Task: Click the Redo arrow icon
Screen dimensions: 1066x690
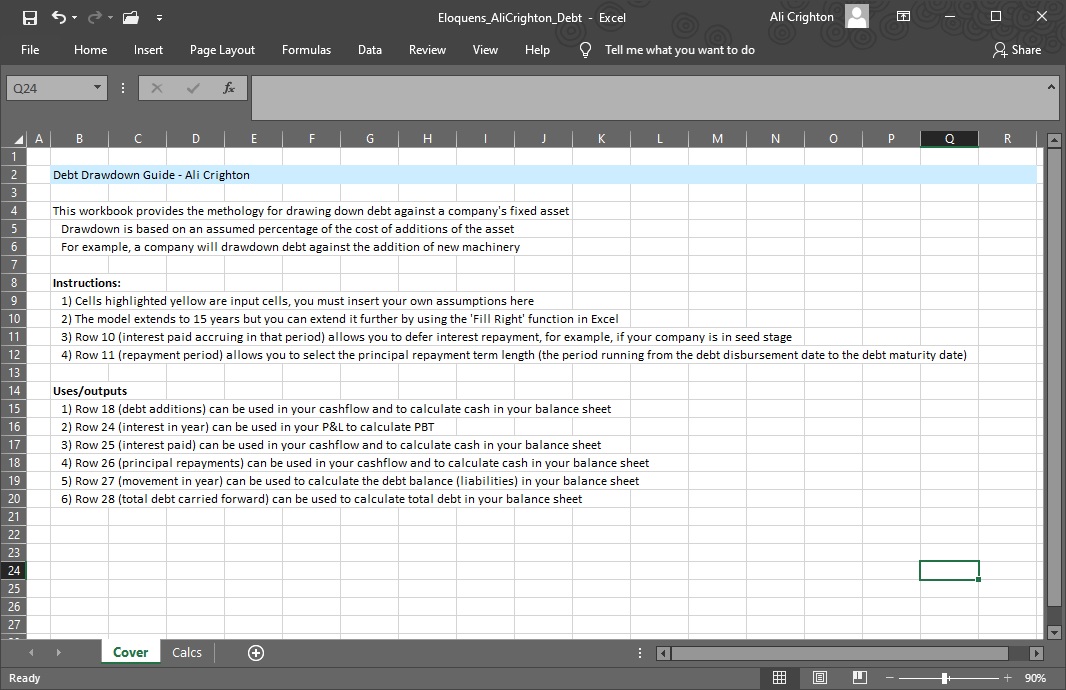Action: [94, 18]
